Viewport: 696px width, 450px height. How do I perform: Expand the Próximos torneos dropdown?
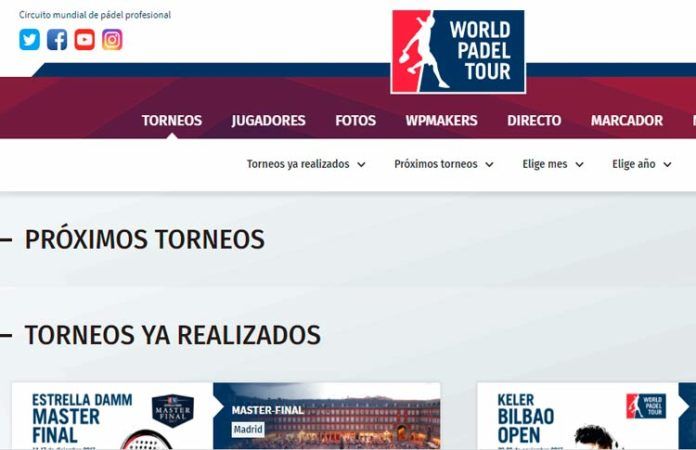pyautogui.click(x=444, y=164)
